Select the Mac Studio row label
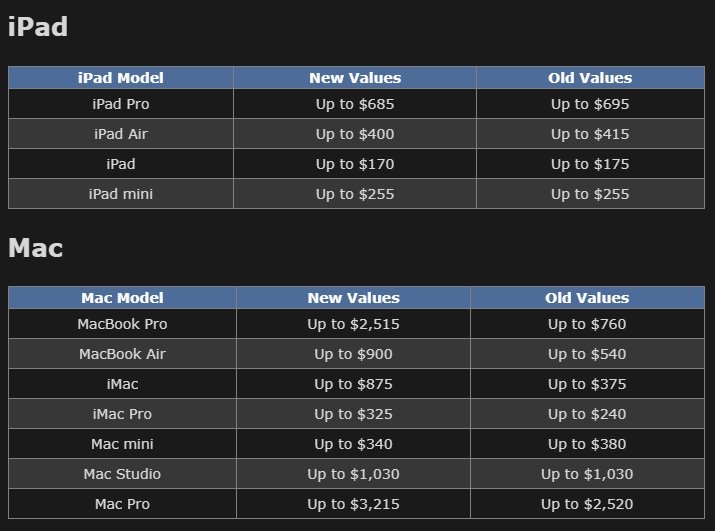This screenshot has width=715, height=531. 122,474
